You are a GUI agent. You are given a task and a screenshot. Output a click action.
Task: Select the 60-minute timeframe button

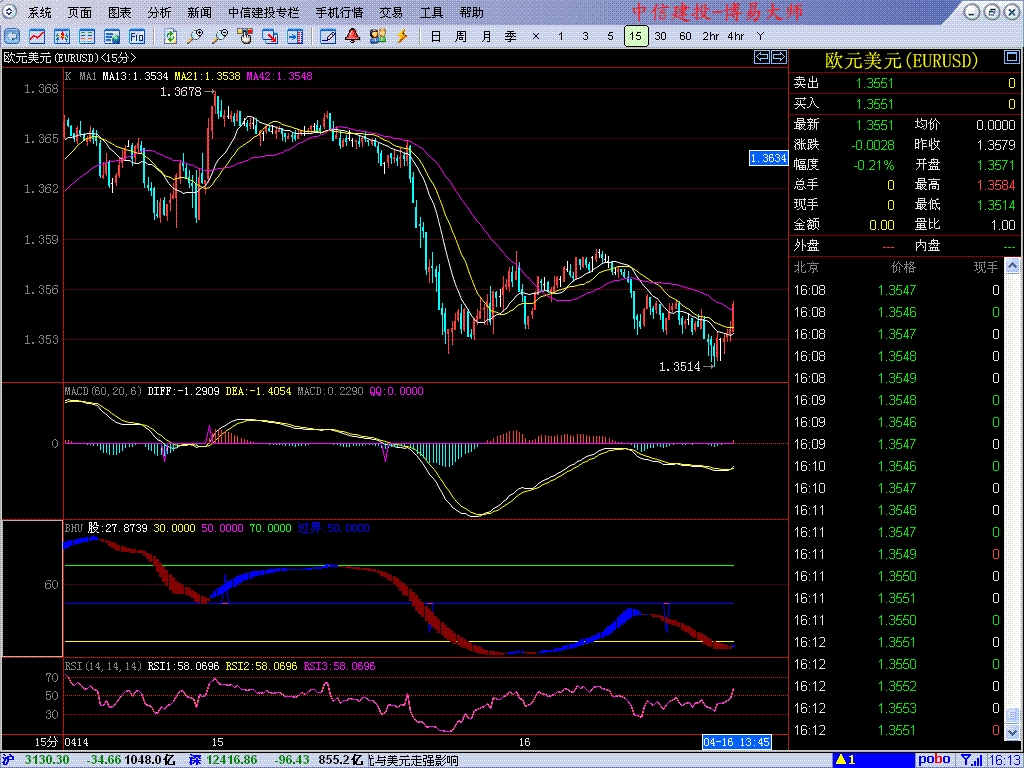click(x=685, y=36)
